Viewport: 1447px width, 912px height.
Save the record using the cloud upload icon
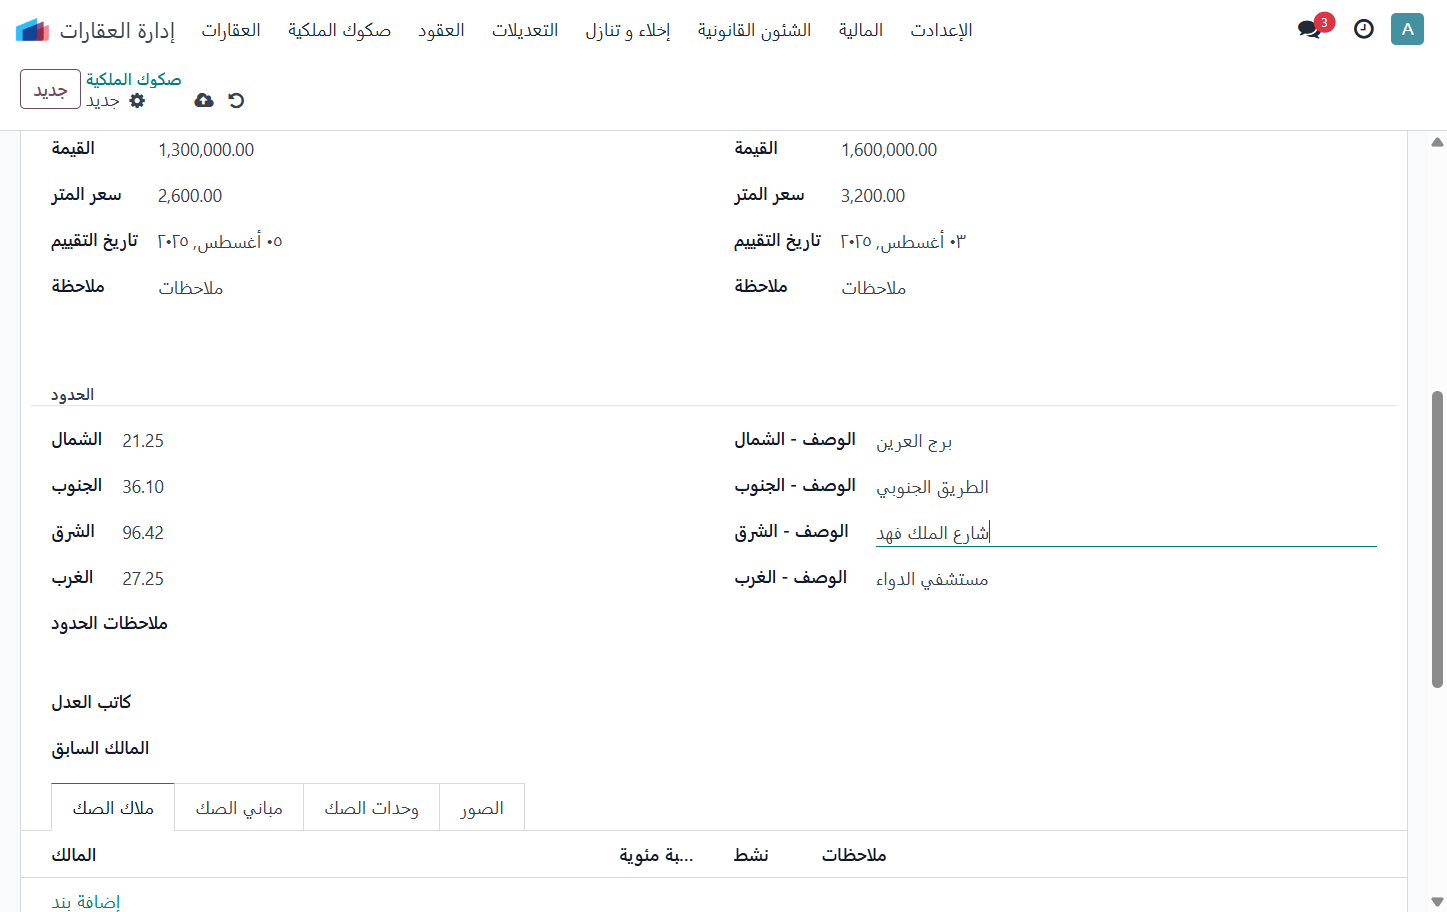point(203,100)
